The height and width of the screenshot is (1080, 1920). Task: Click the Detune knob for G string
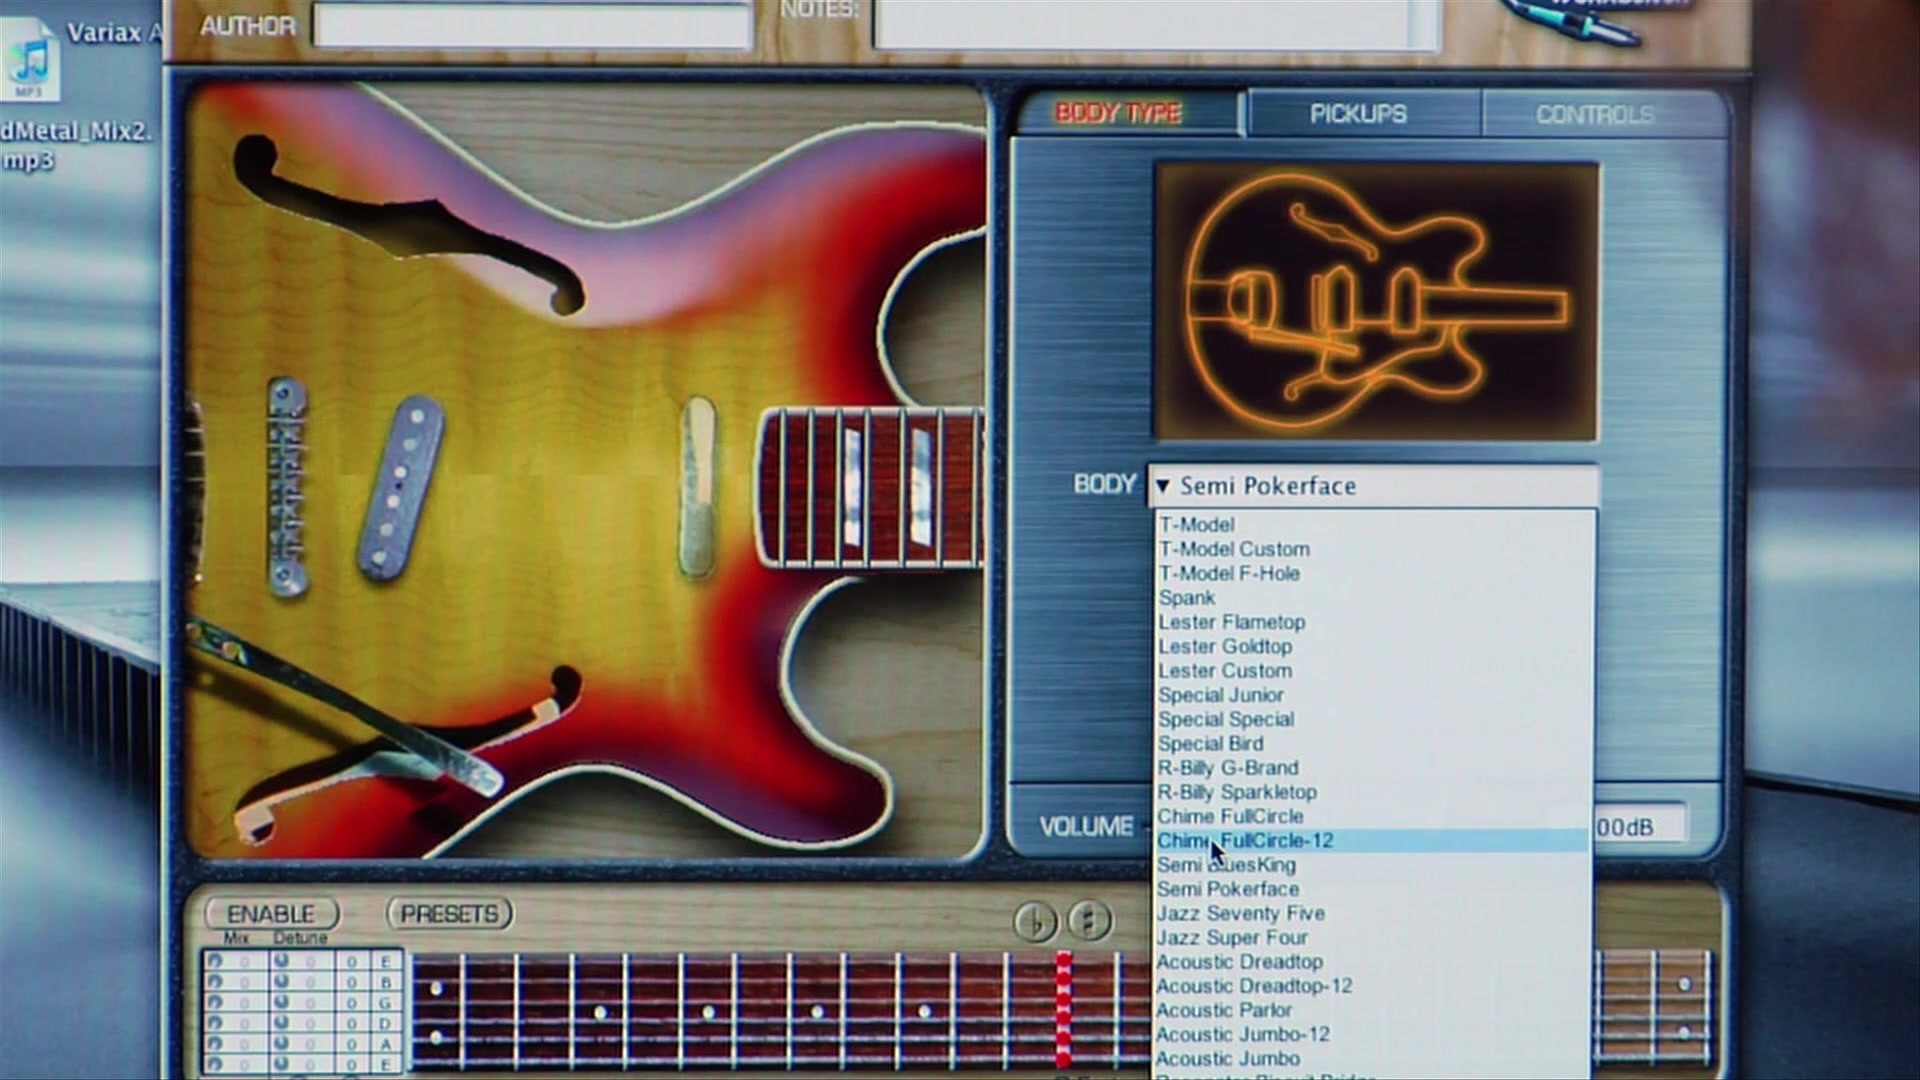(x=281, y=1003)
